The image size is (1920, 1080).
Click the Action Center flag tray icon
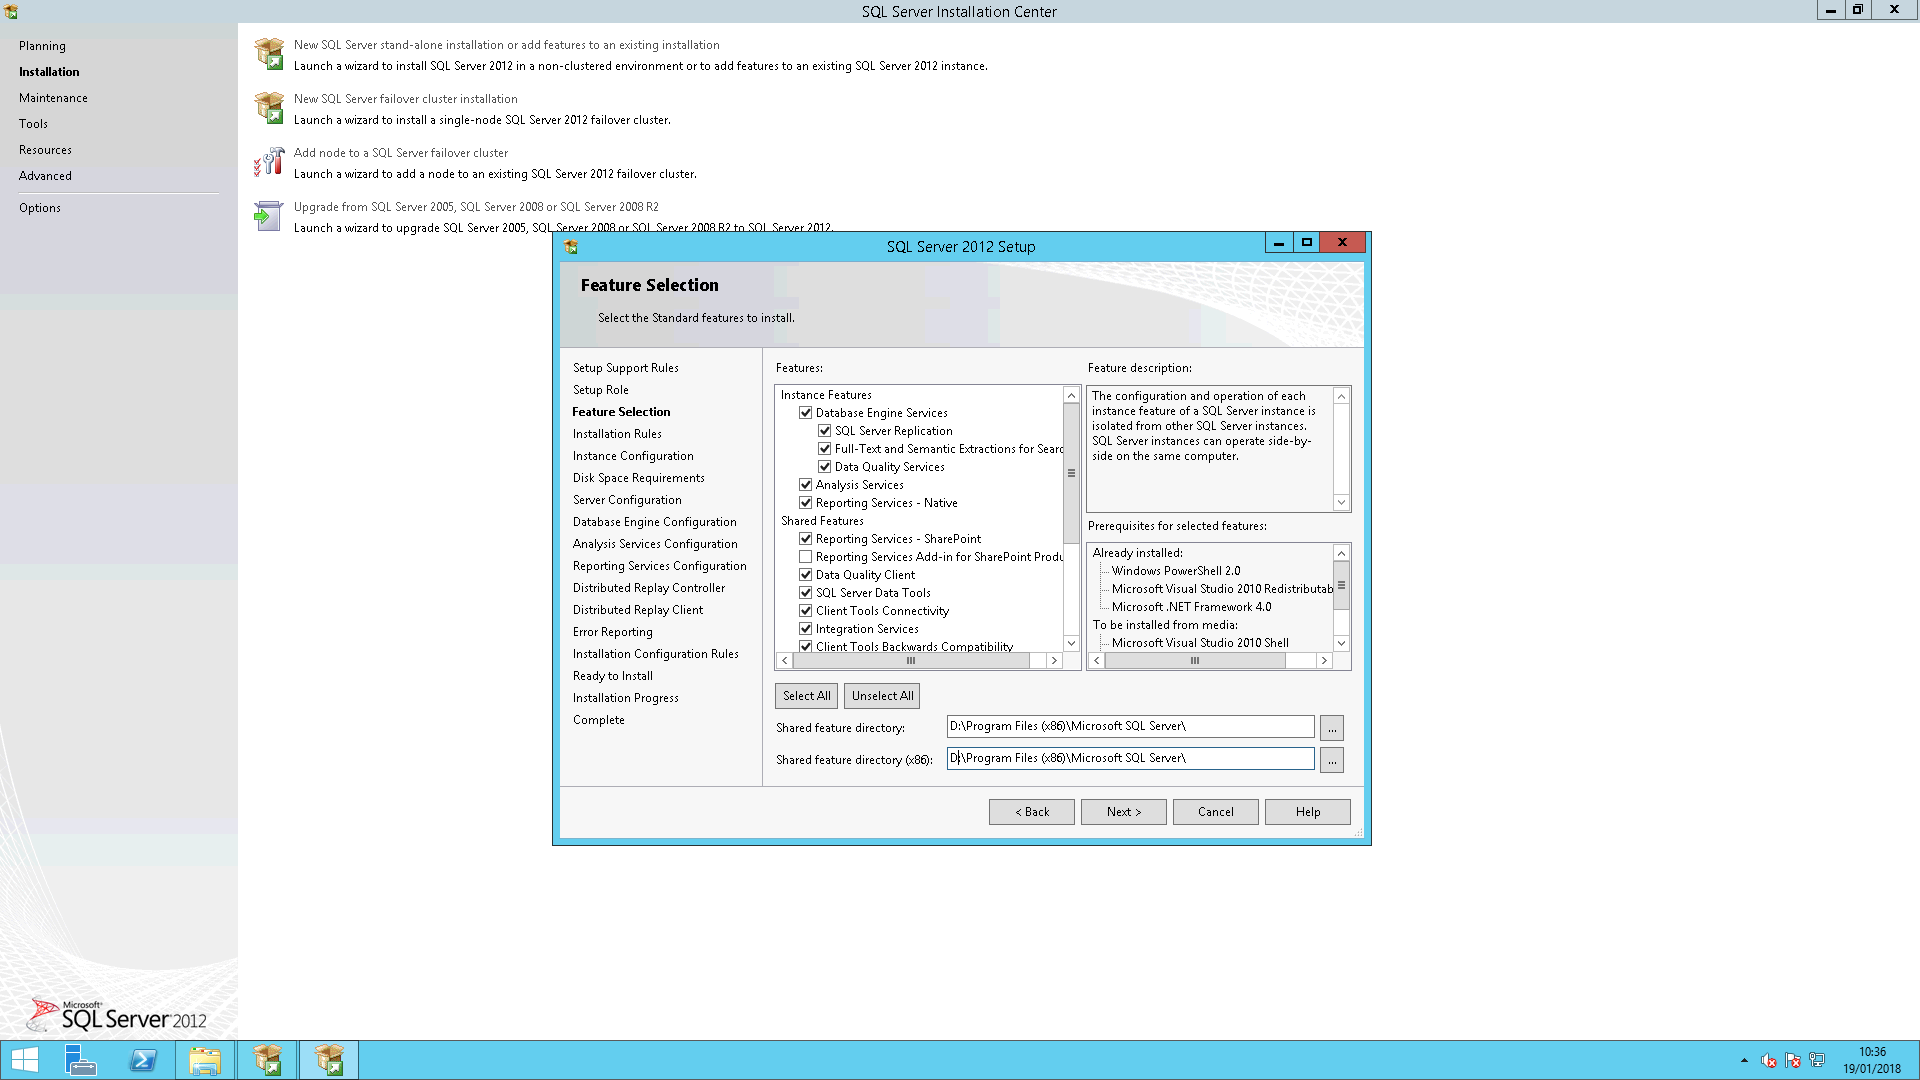[1792, 1060]
